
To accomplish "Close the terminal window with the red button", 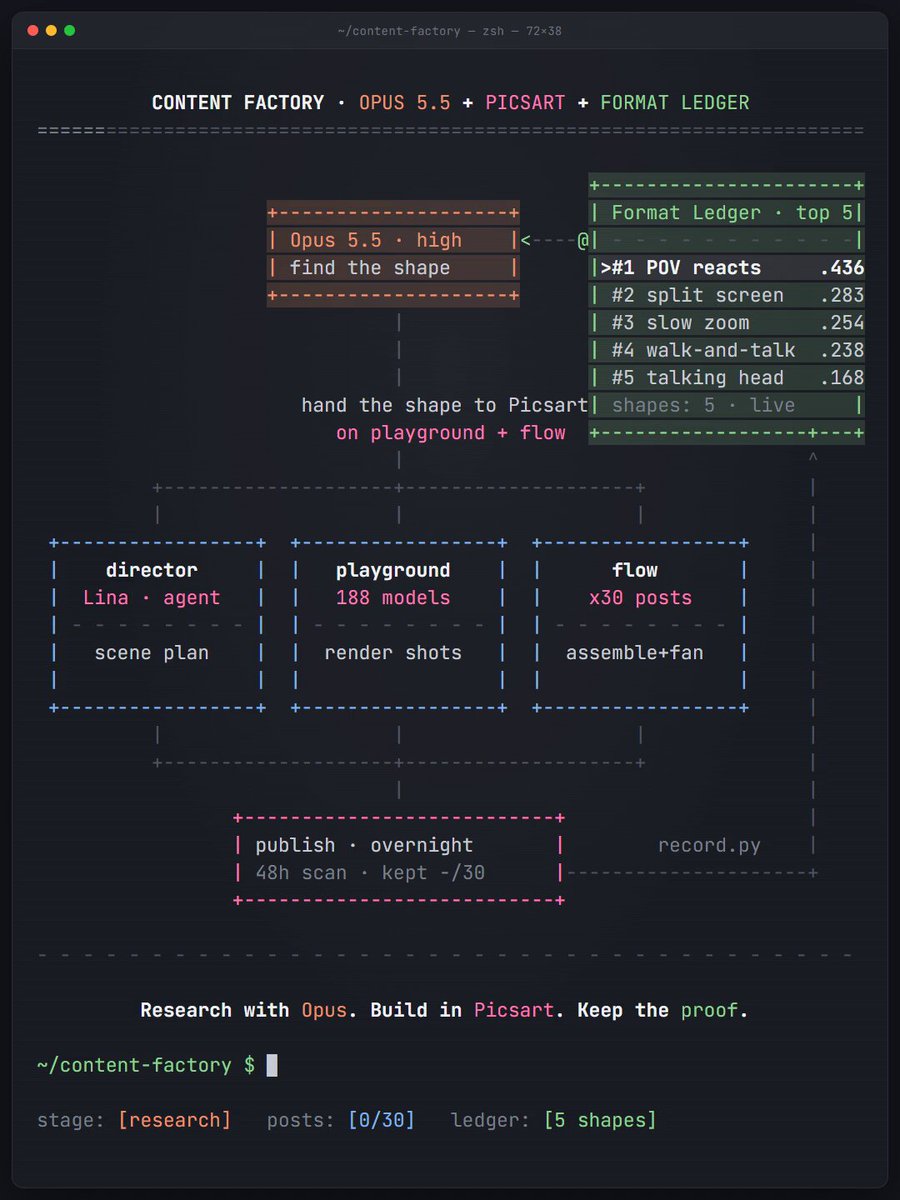I will click(x=33, y=31).
